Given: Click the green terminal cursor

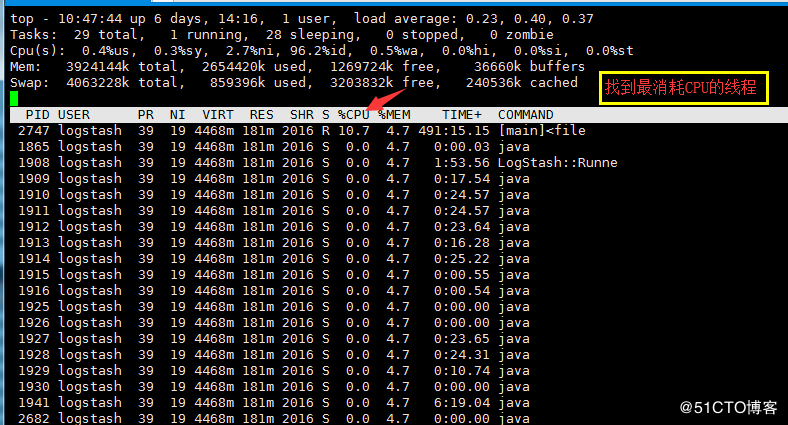Looking at the screenshot, I should (14, 98).
